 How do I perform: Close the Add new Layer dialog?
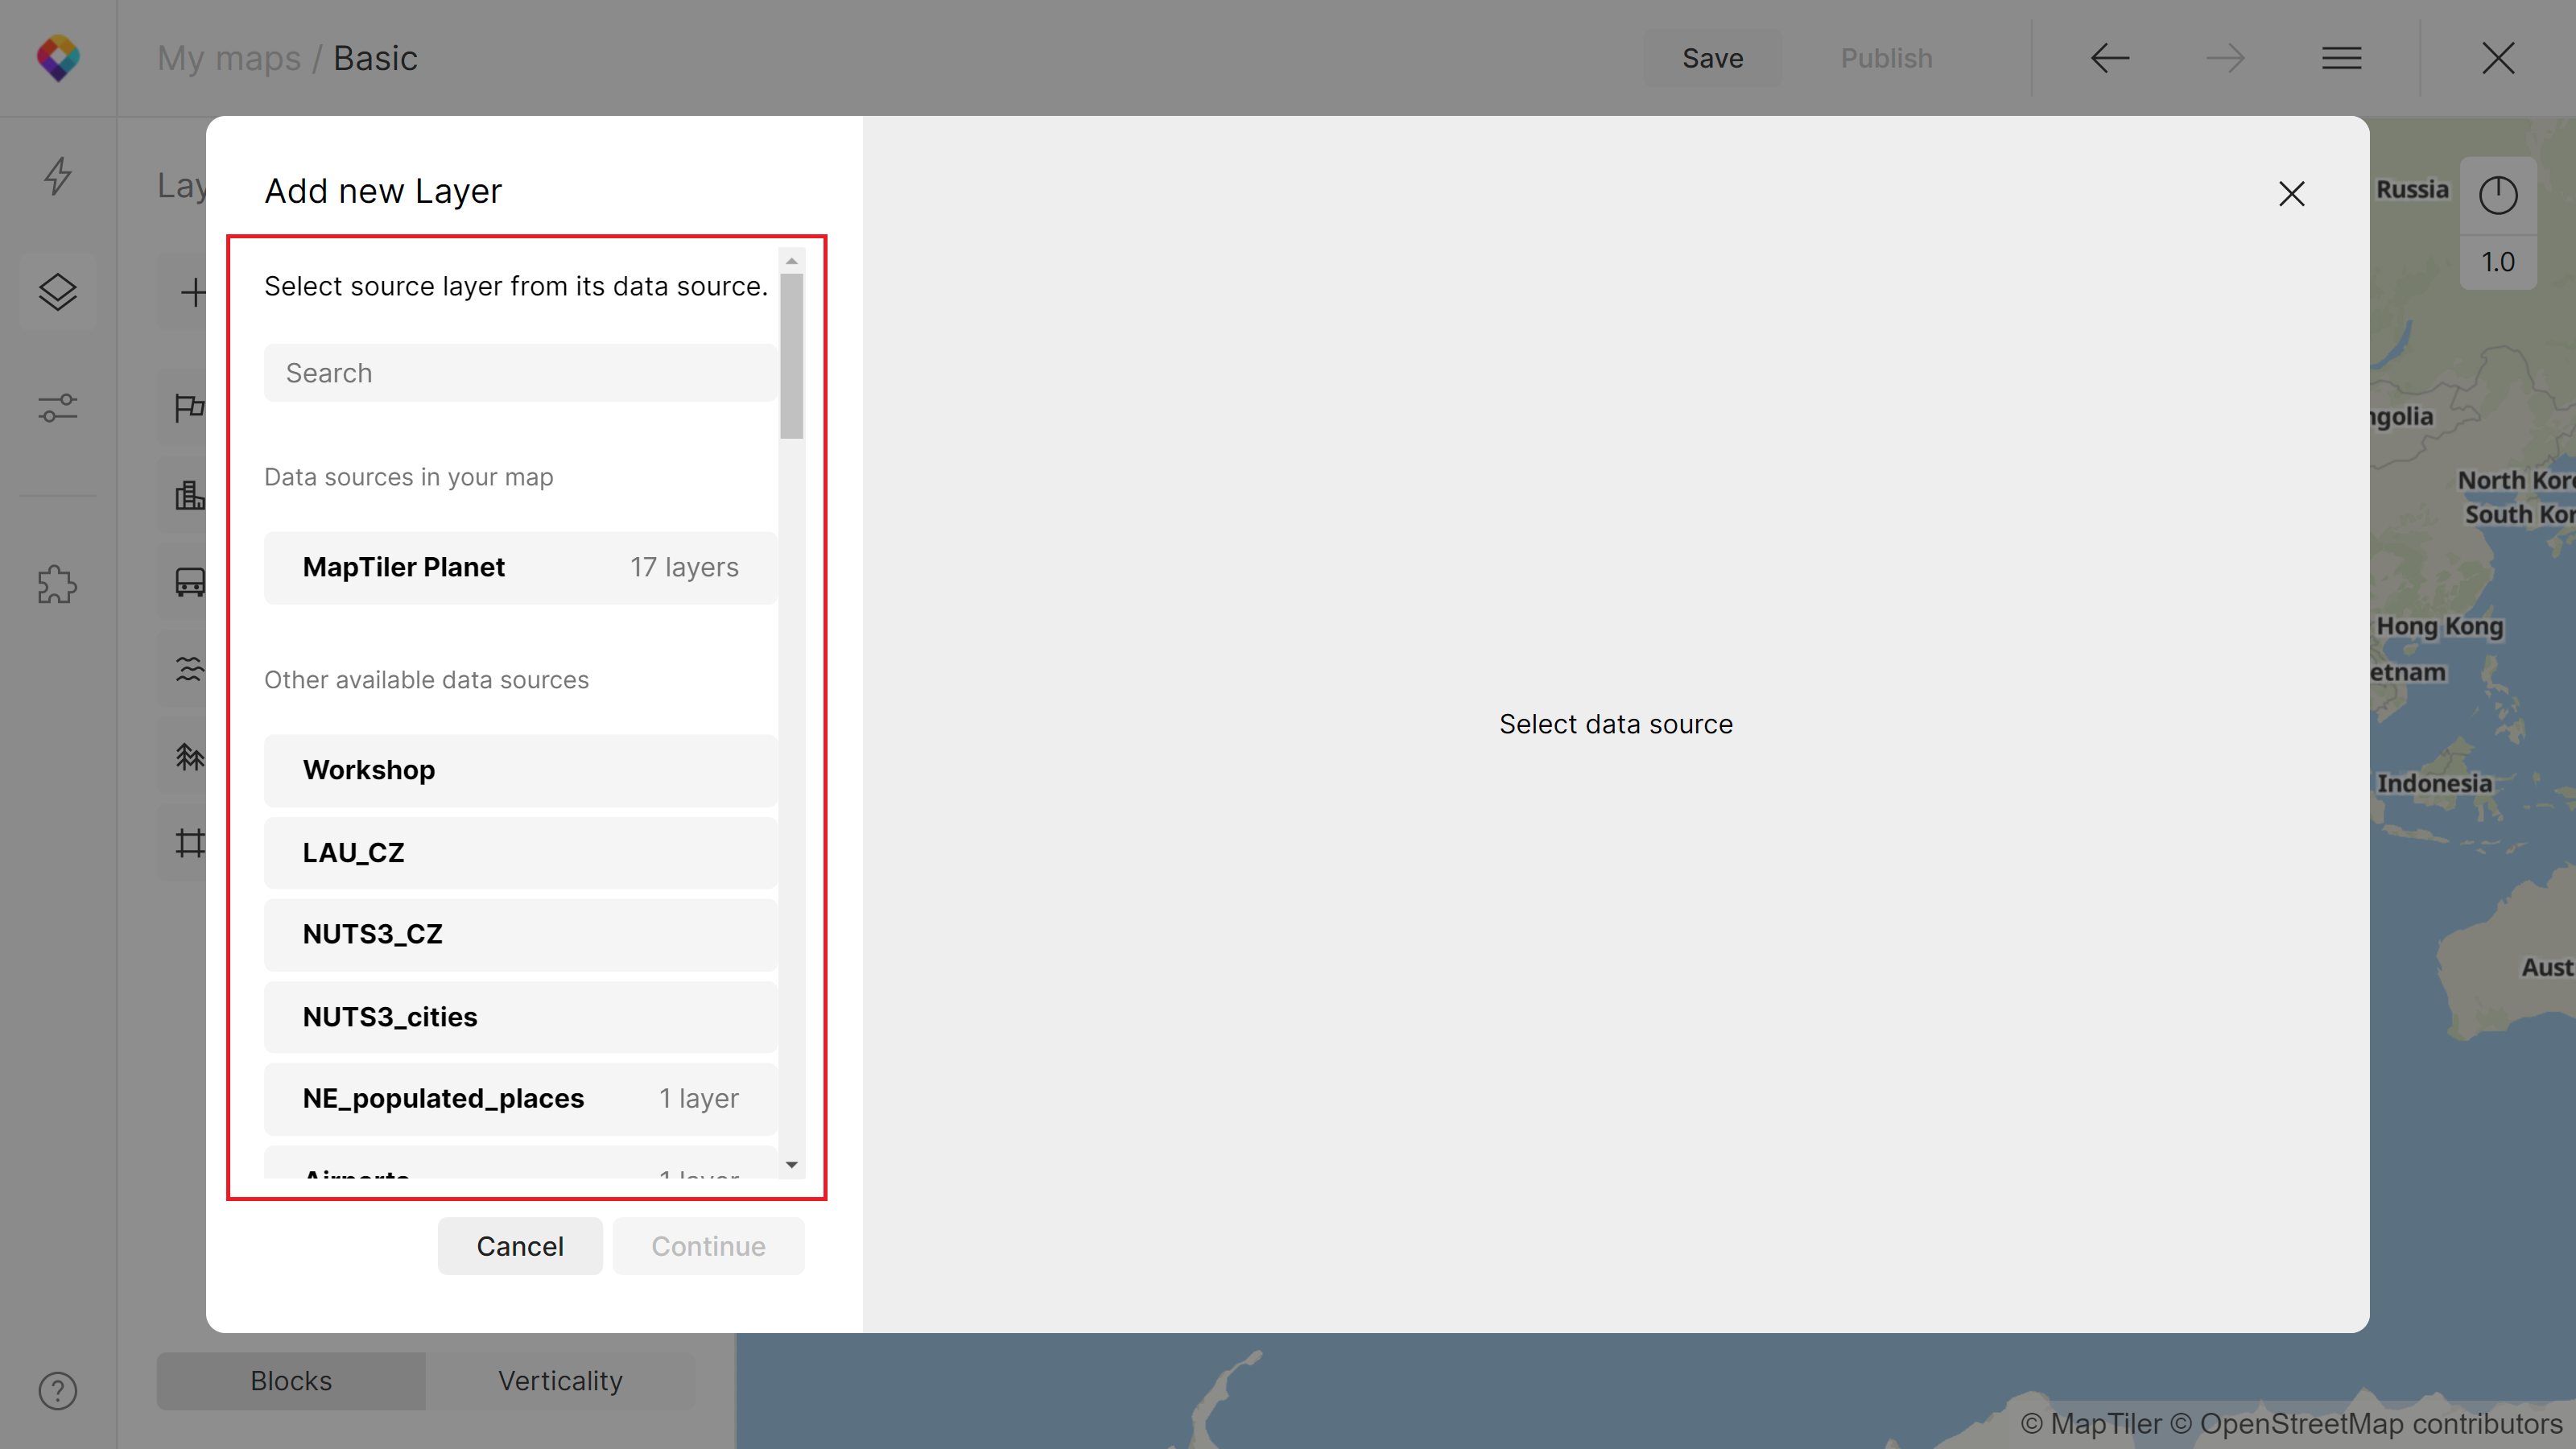pos(2291,193)
